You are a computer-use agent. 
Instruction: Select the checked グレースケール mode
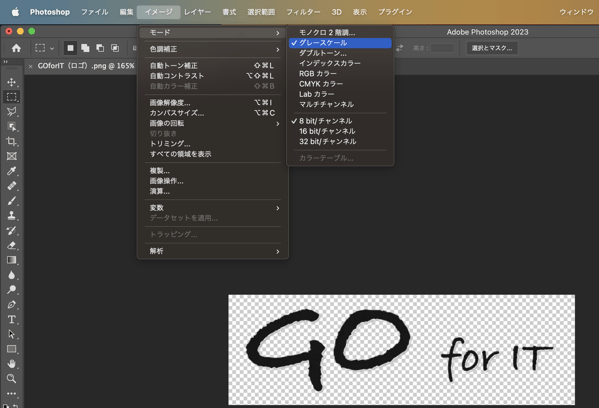click(x=340, y=43)
